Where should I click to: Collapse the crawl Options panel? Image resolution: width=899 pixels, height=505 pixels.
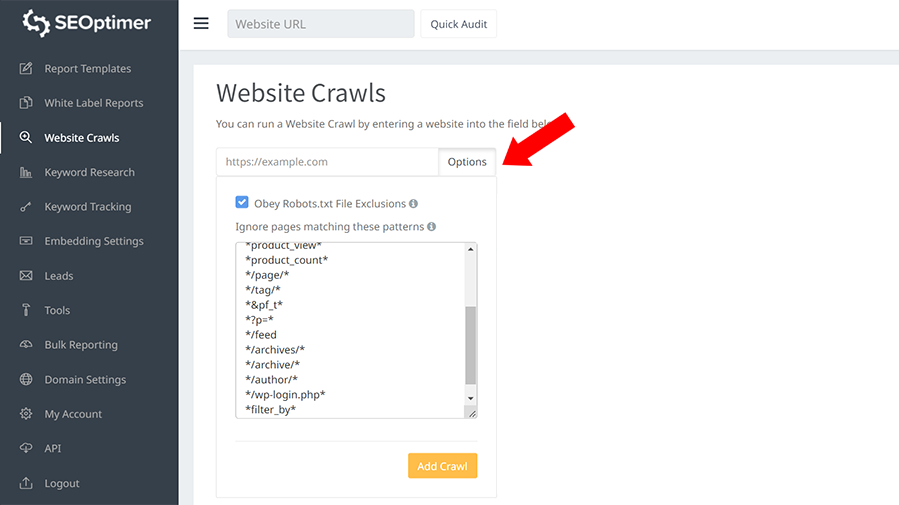[467, 162]
